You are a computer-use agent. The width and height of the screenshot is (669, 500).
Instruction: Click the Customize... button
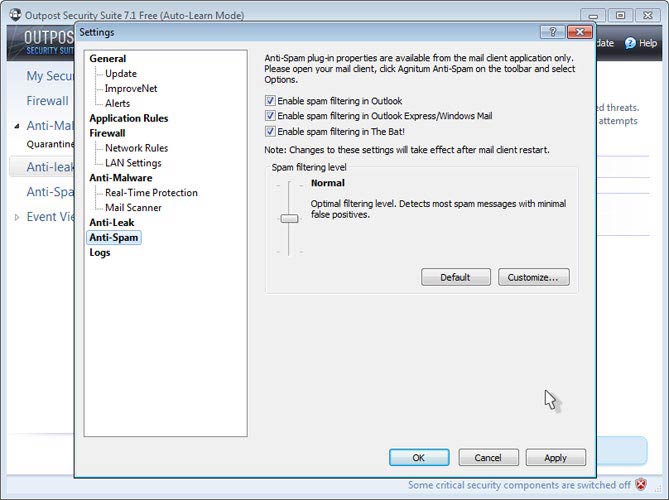[x=538, y=277]
